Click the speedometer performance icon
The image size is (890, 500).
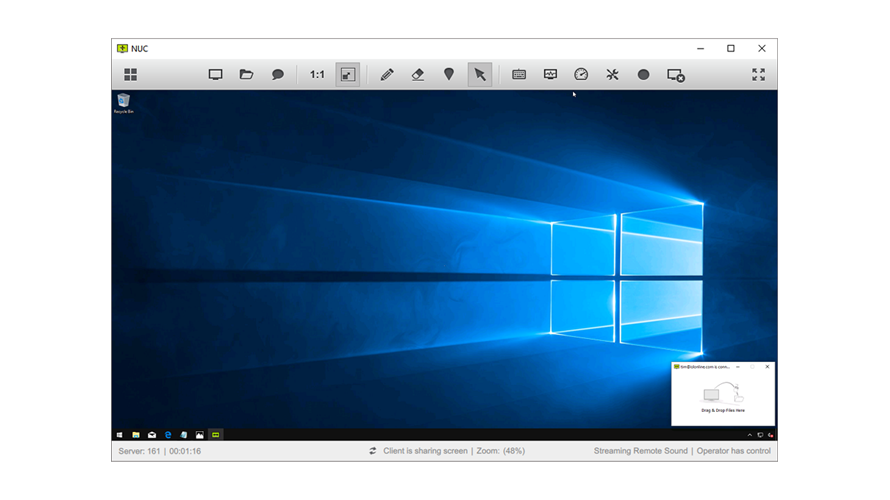[581, 75]
